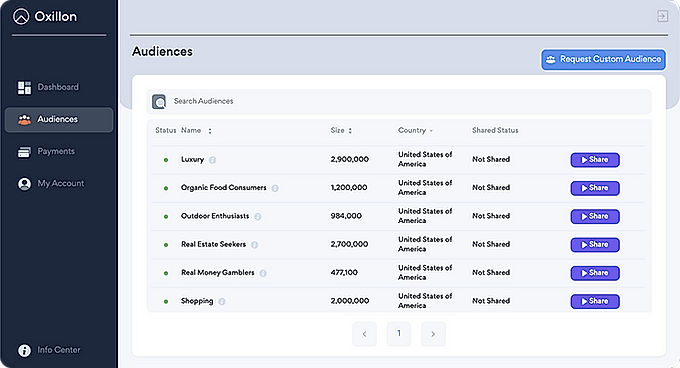Image resolution: width=680 pixels, height=368 pixels.
Task: Click the Organic Food Consumers status dot
Action: point(166,189)
